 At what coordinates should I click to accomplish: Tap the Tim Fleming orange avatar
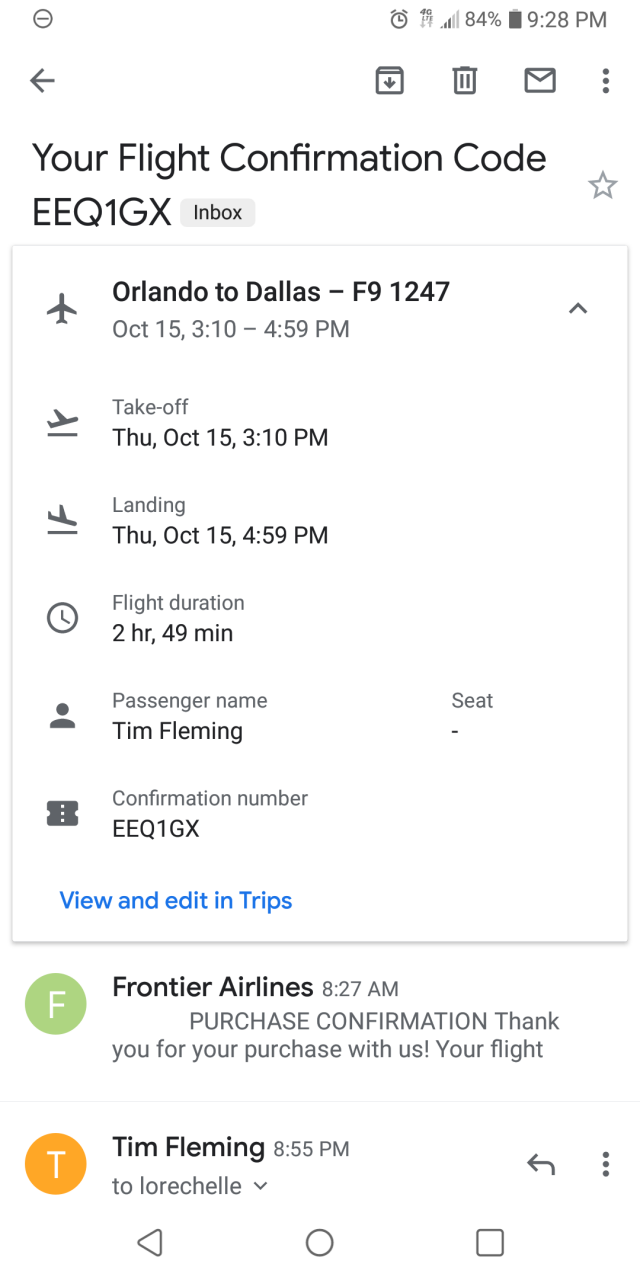tap(56, 1164)
